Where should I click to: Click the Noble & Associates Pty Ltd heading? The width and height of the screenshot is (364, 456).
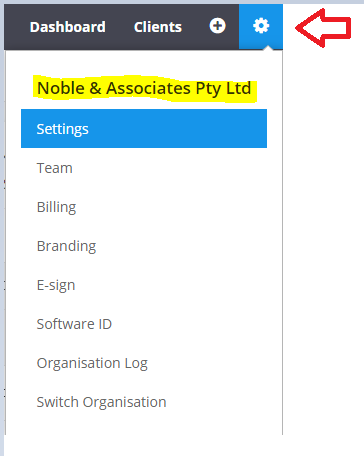click(144, 88)
